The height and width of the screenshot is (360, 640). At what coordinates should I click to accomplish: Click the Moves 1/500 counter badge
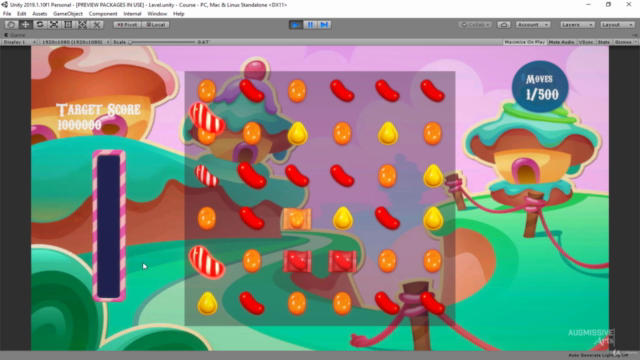(x=540, y=87)
